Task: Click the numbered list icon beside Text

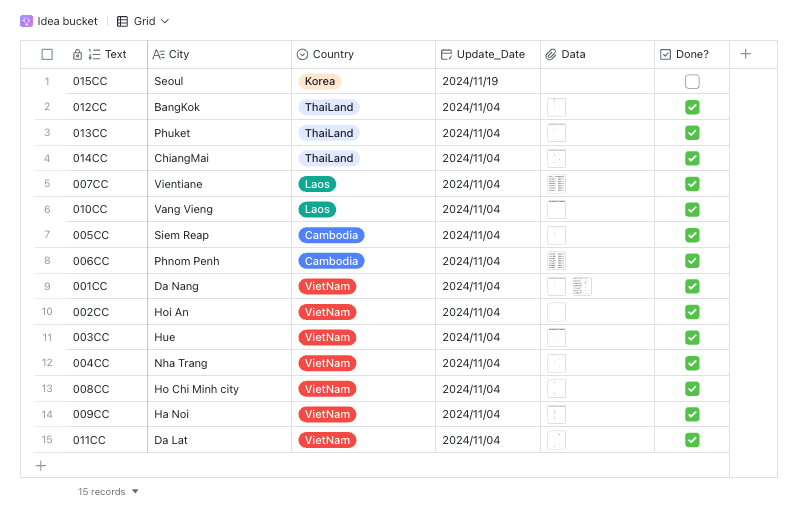Action: 94,54
